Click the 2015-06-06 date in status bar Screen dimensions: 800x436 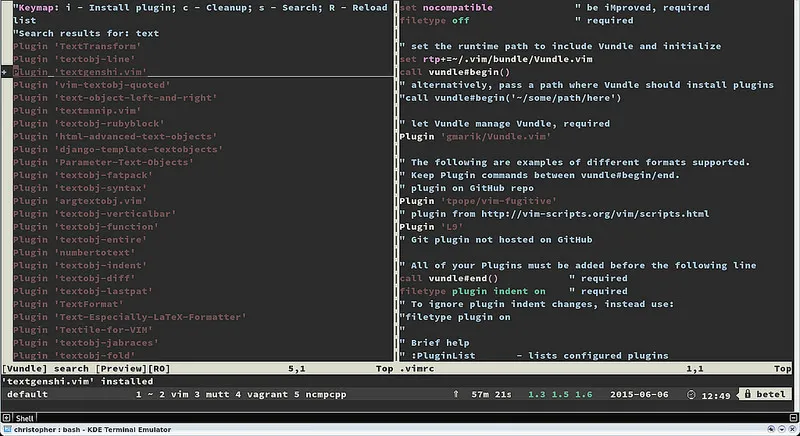637,395
